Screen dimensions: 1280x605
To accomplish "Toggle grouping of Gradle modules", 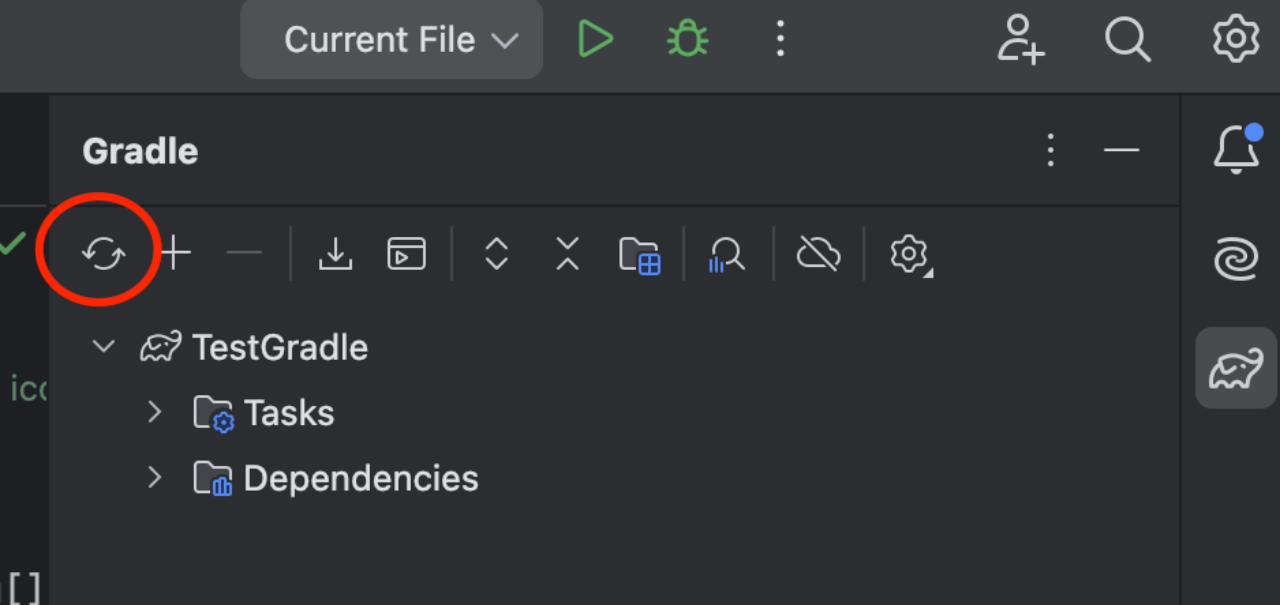I will point(640,253).
